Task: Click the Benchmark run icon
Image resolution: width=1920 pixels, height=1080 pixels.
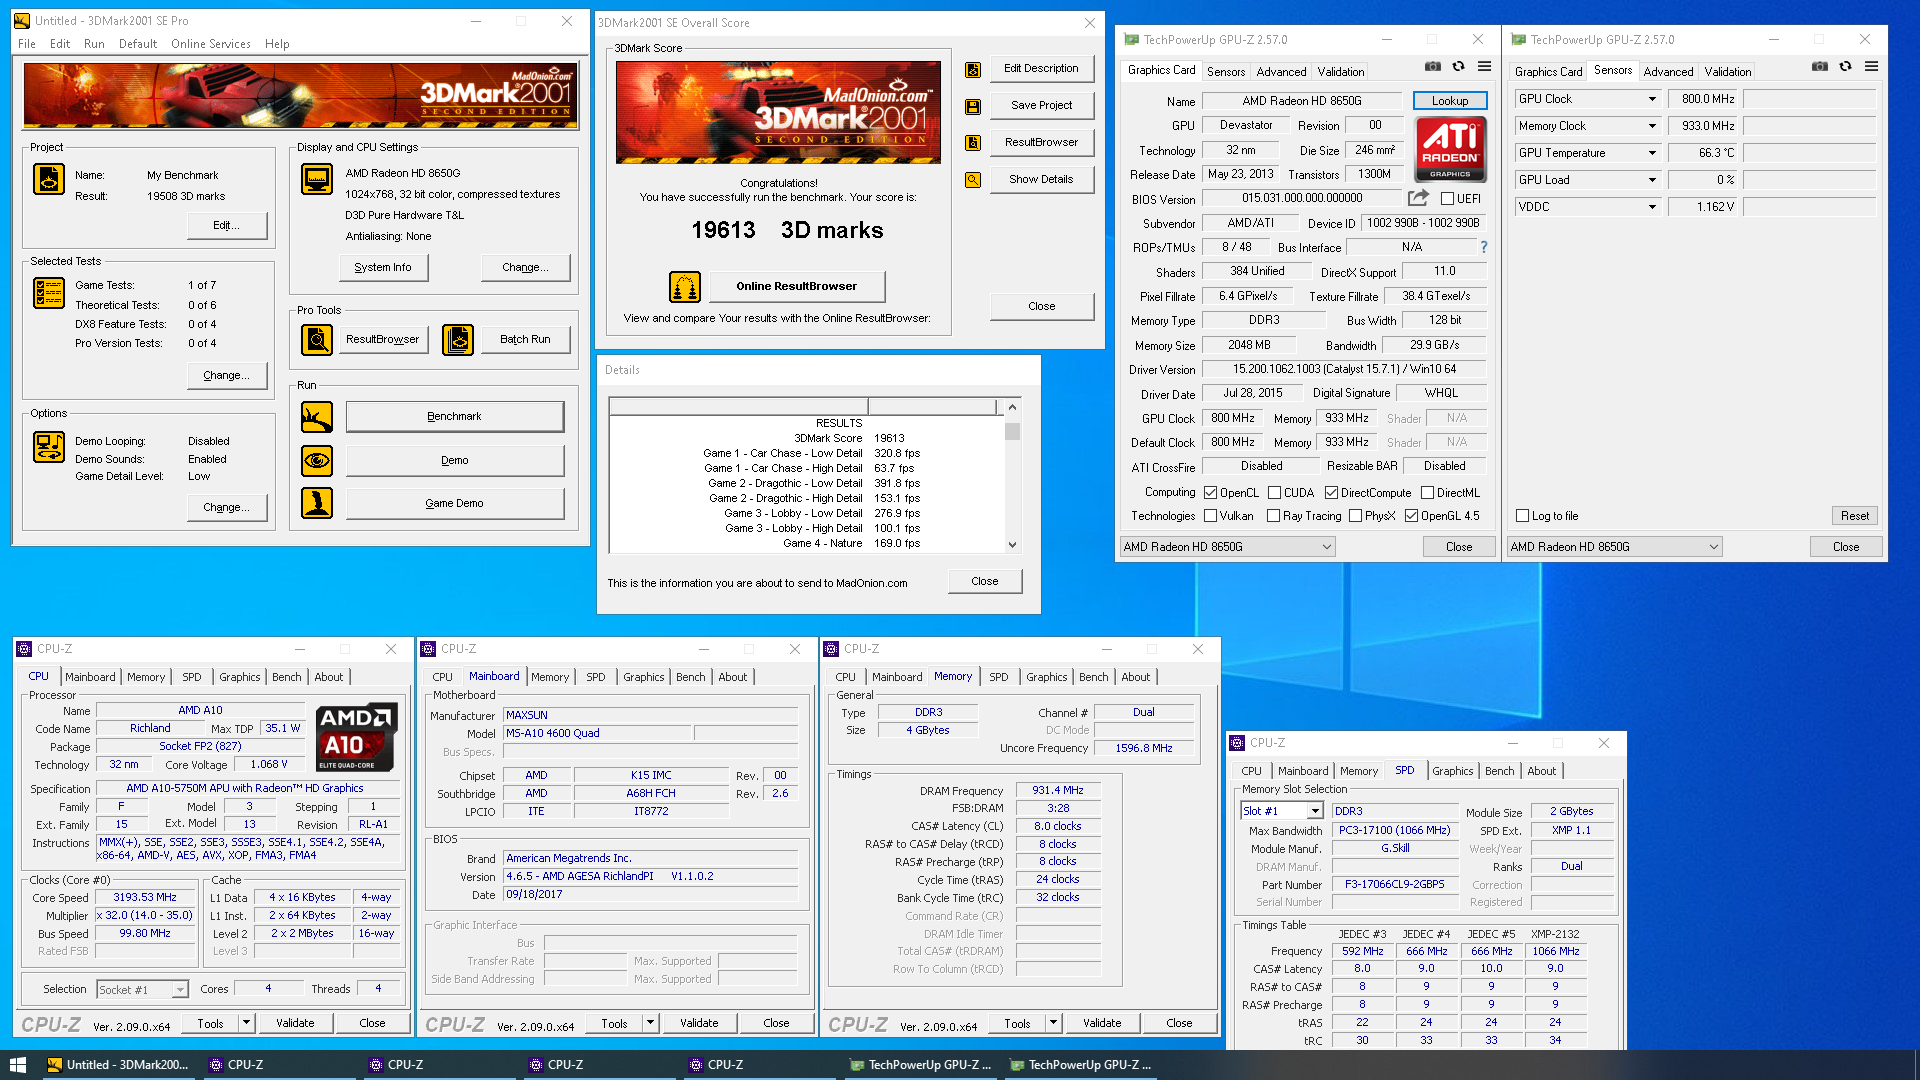Action: (x=317, y=417)
